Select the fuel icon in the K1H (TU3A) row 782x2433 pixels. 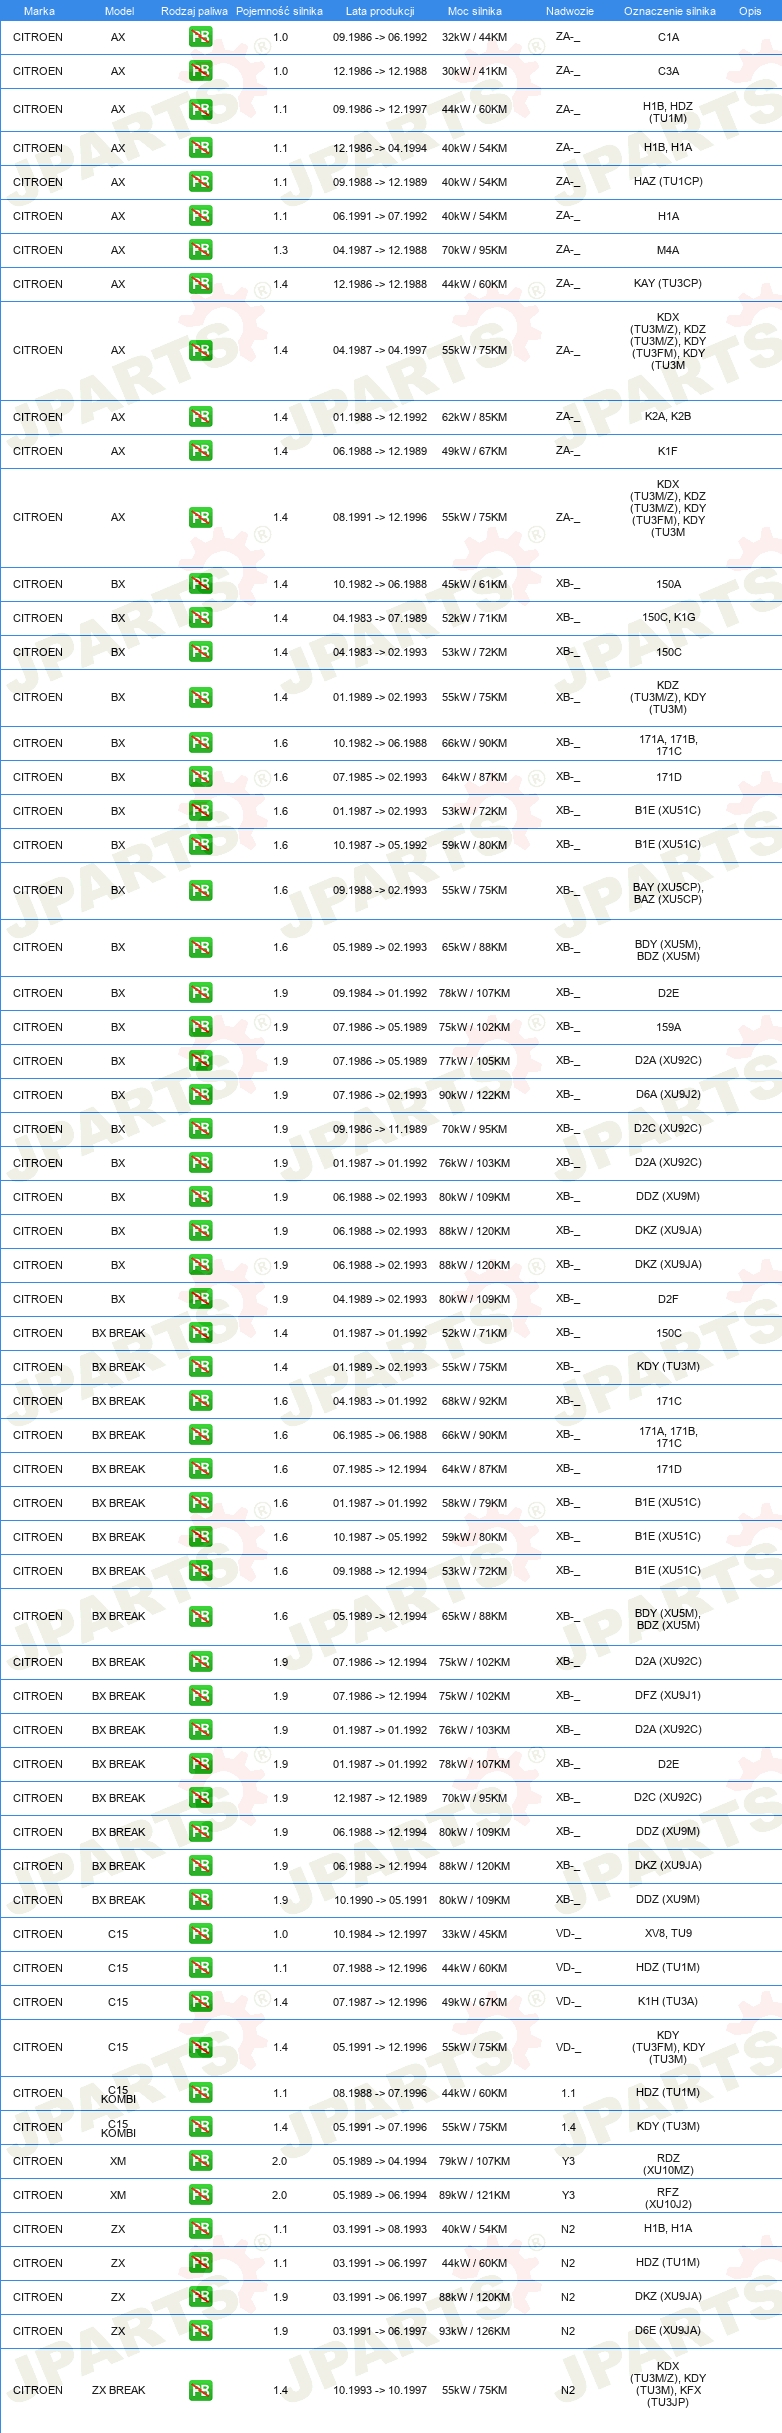click(201, 2002)
